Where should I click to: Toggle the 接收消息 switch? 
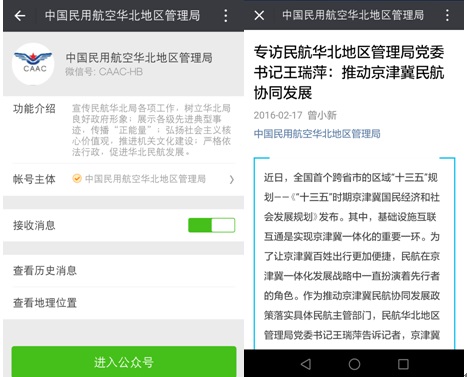[211, 225]
